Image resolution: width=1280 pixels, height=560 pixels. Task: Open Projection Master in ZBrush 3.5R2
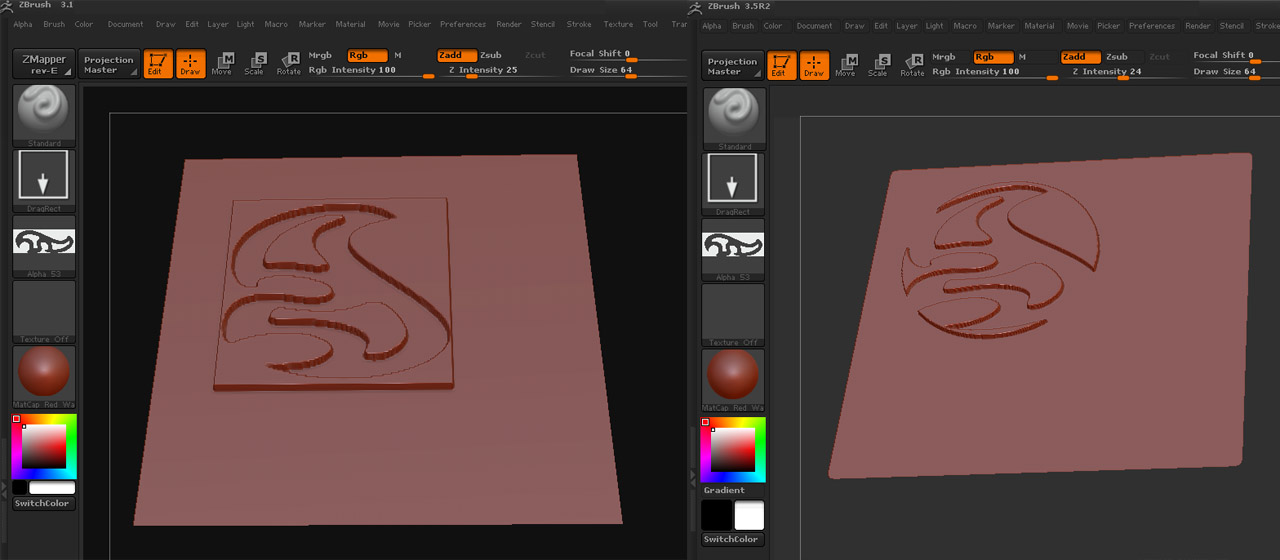[733, 67]
